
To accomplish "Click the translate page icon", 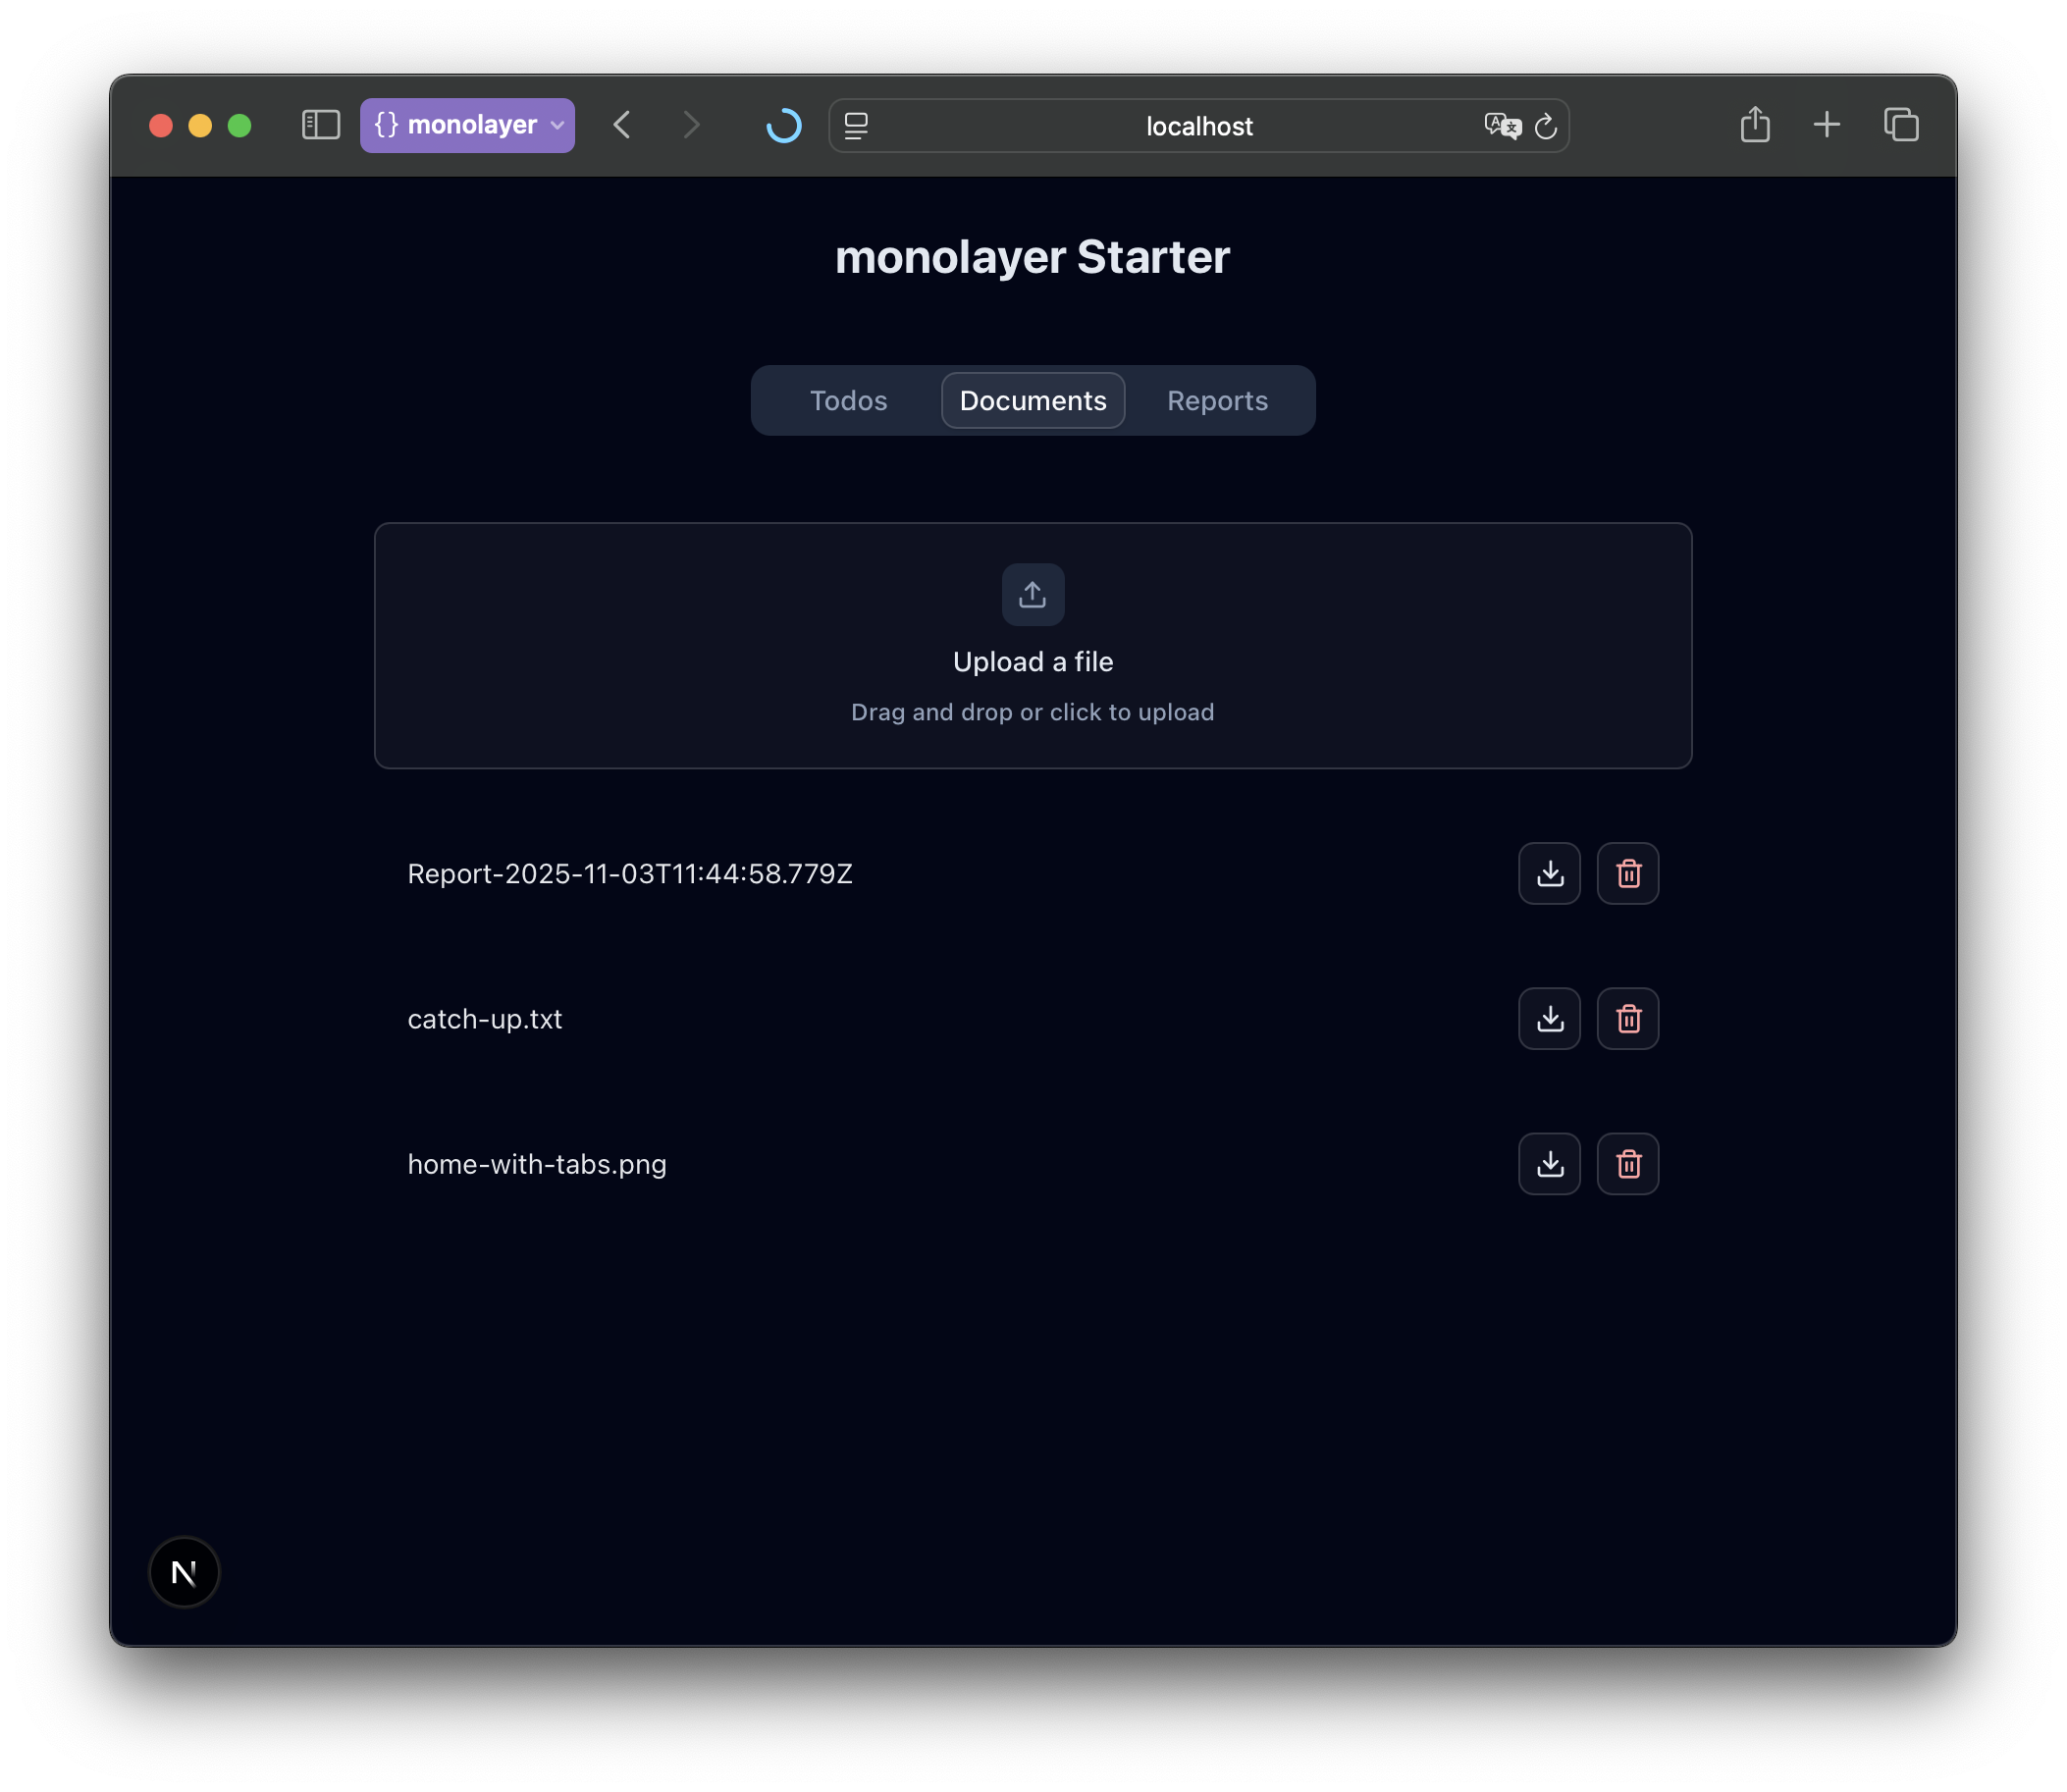I will [x=1501, y=126].
